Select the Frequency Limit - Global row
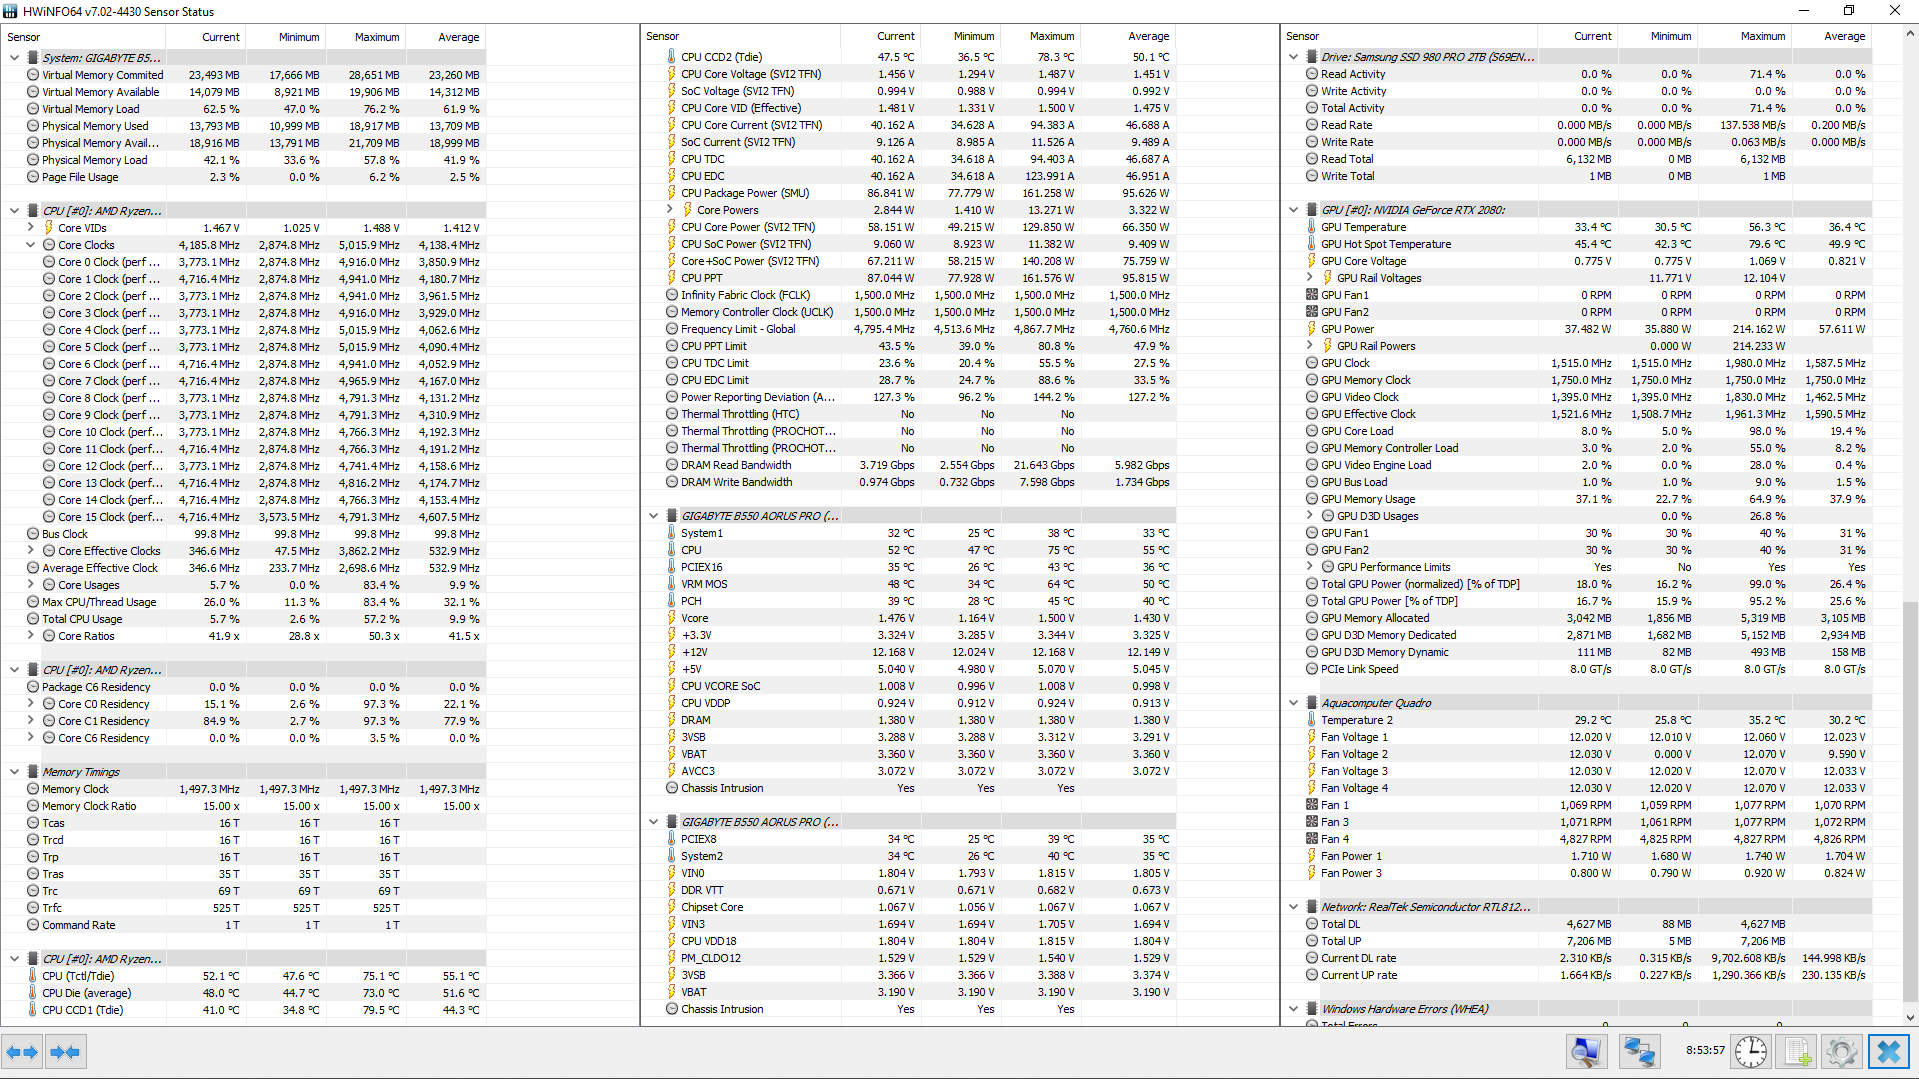The width and height of the screenshot is (1919, 1079). 908,329
